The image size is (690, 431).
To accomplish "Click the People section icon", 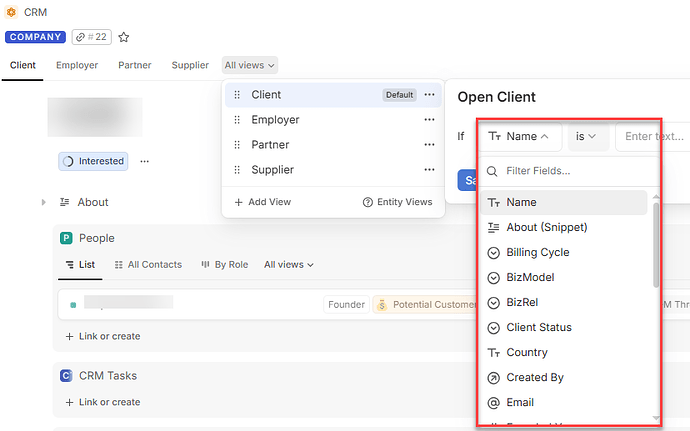I will click(x=66, y=238).
